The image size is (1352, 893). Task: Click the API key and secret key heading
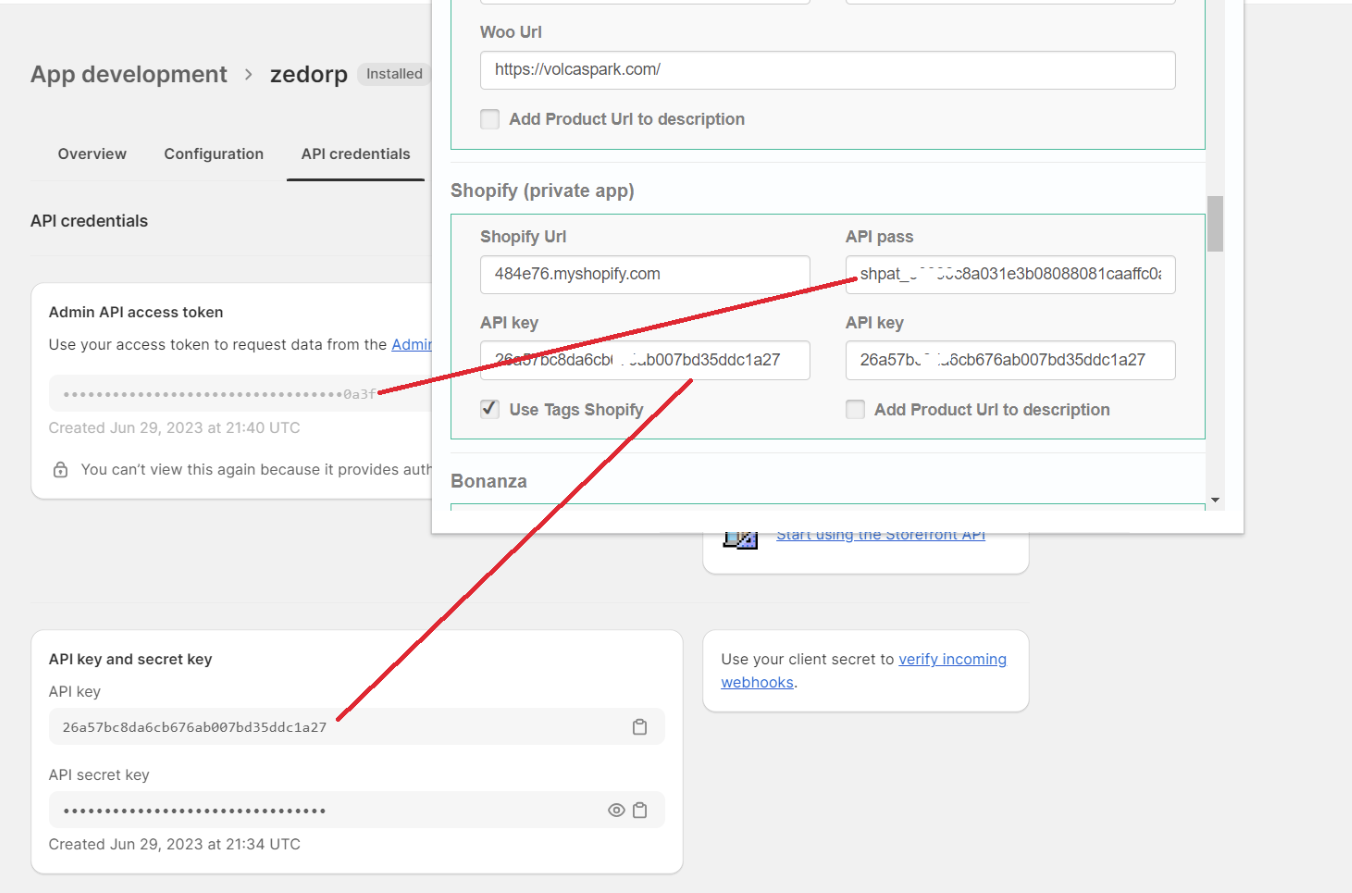[x=130, y=659]
